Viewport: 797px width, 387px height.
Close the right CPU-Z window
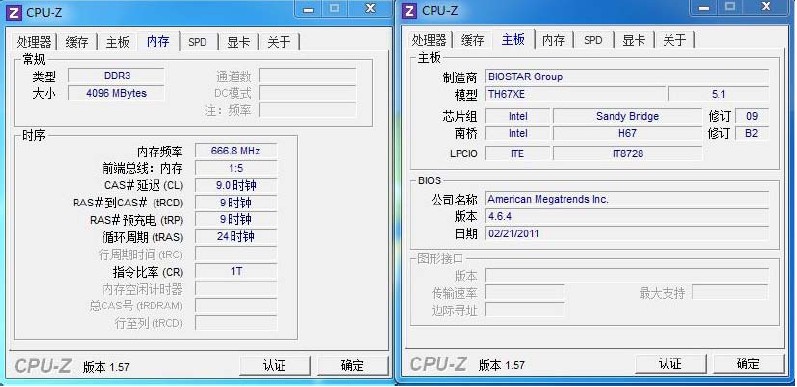766,7
